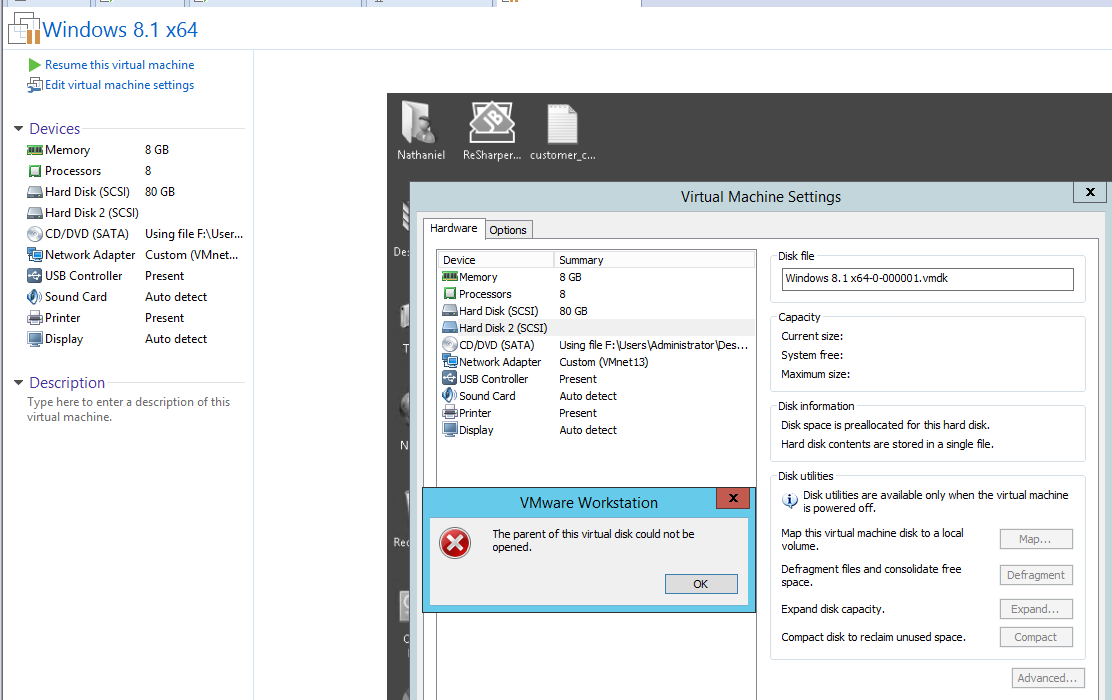Click the Edit virtual machine settings icon
The width and height of the screenshot is (1112, 700).
click(35, 85)
